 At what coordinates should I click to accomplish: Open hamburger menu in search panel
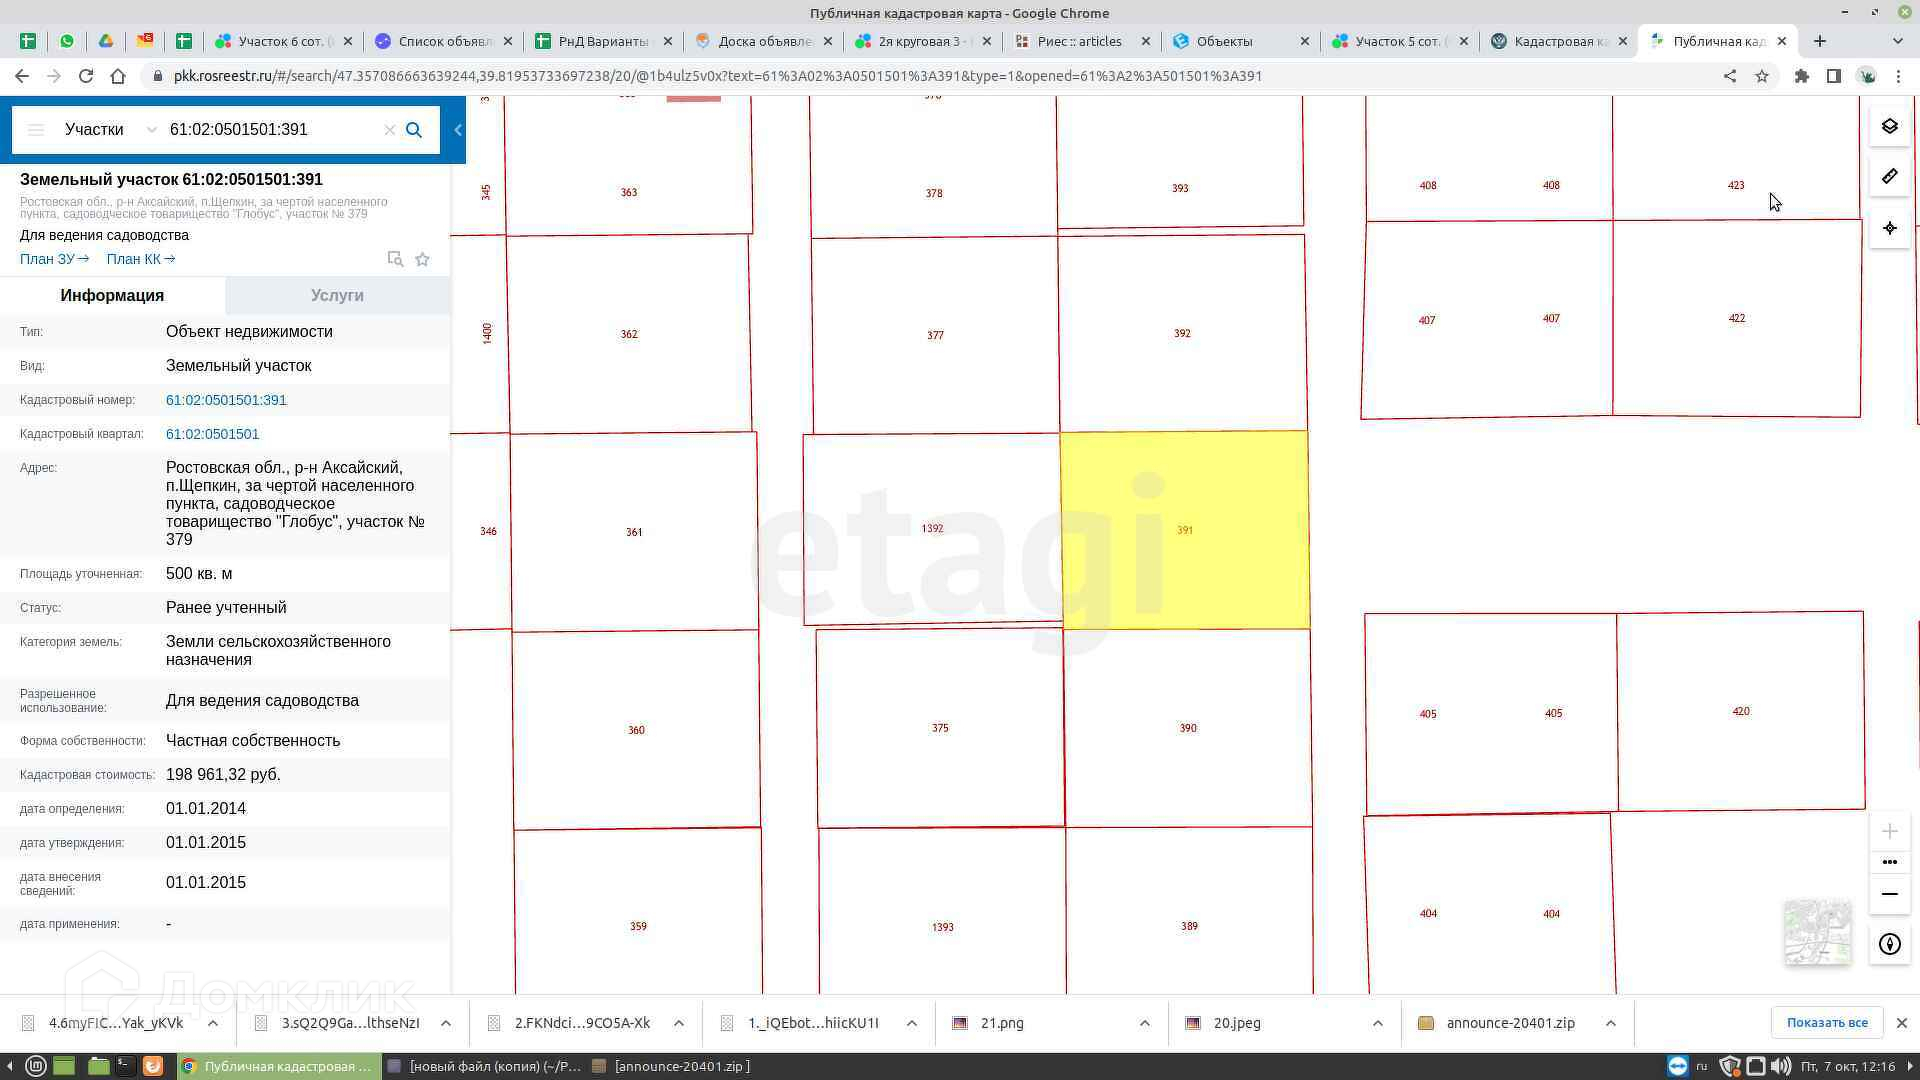36,130
